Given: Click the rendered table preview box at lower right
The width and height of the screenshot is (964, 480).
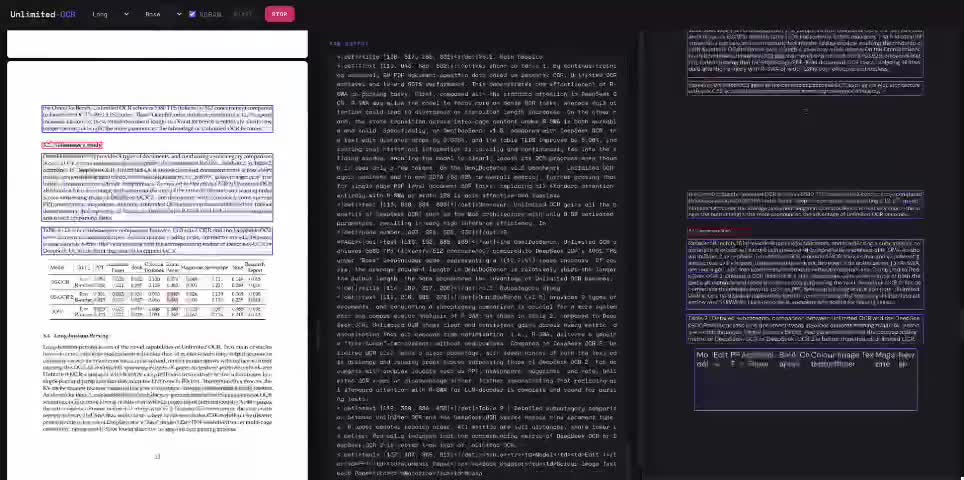Looking at the screenshot, I should click(805, 379).
